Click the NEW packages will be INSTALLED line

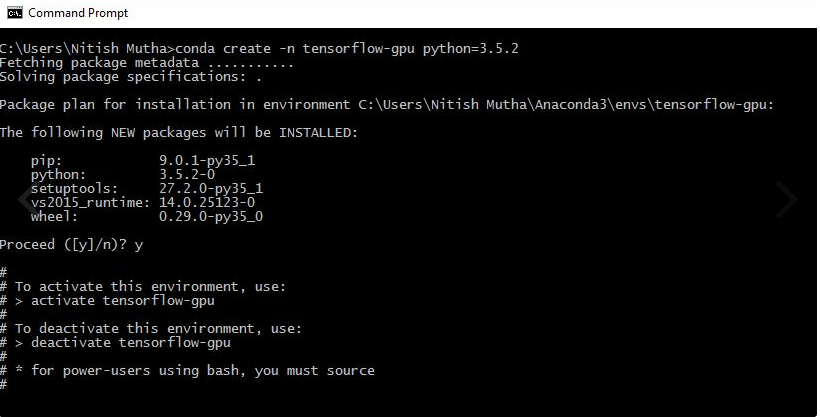[179, 132]
